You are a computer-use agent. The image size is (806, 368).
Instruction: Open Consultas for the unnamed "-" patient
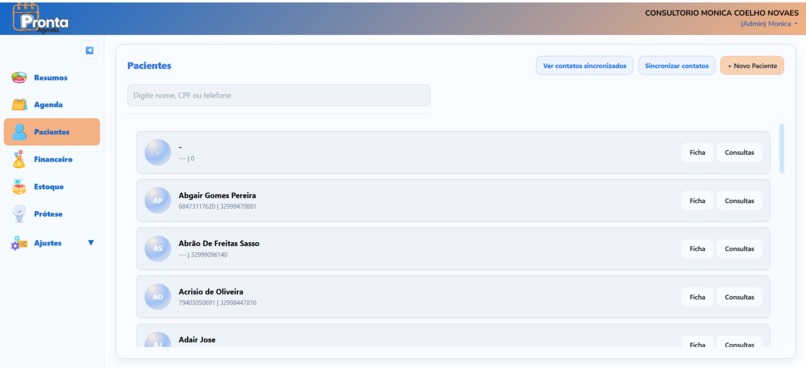[739, 153]
